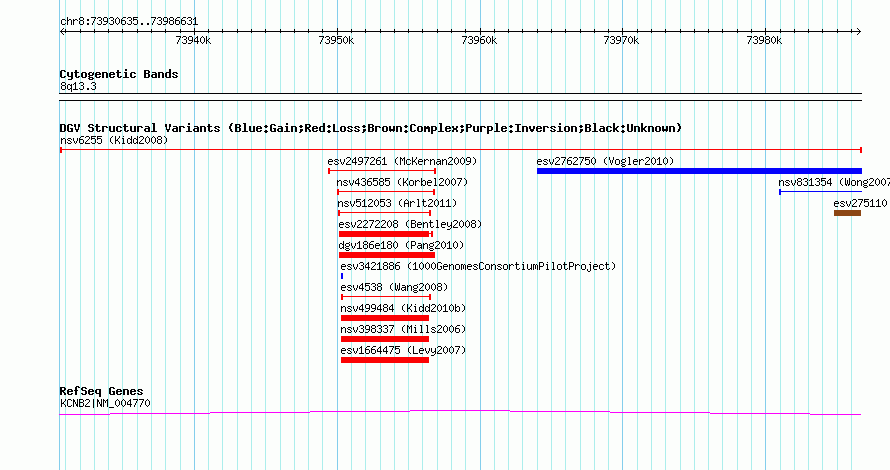Screen dimensions: 890x470
Task: Select the esv3421886 1000GenomesConsortiumPilotProject label
Action: tap(478, 266)
